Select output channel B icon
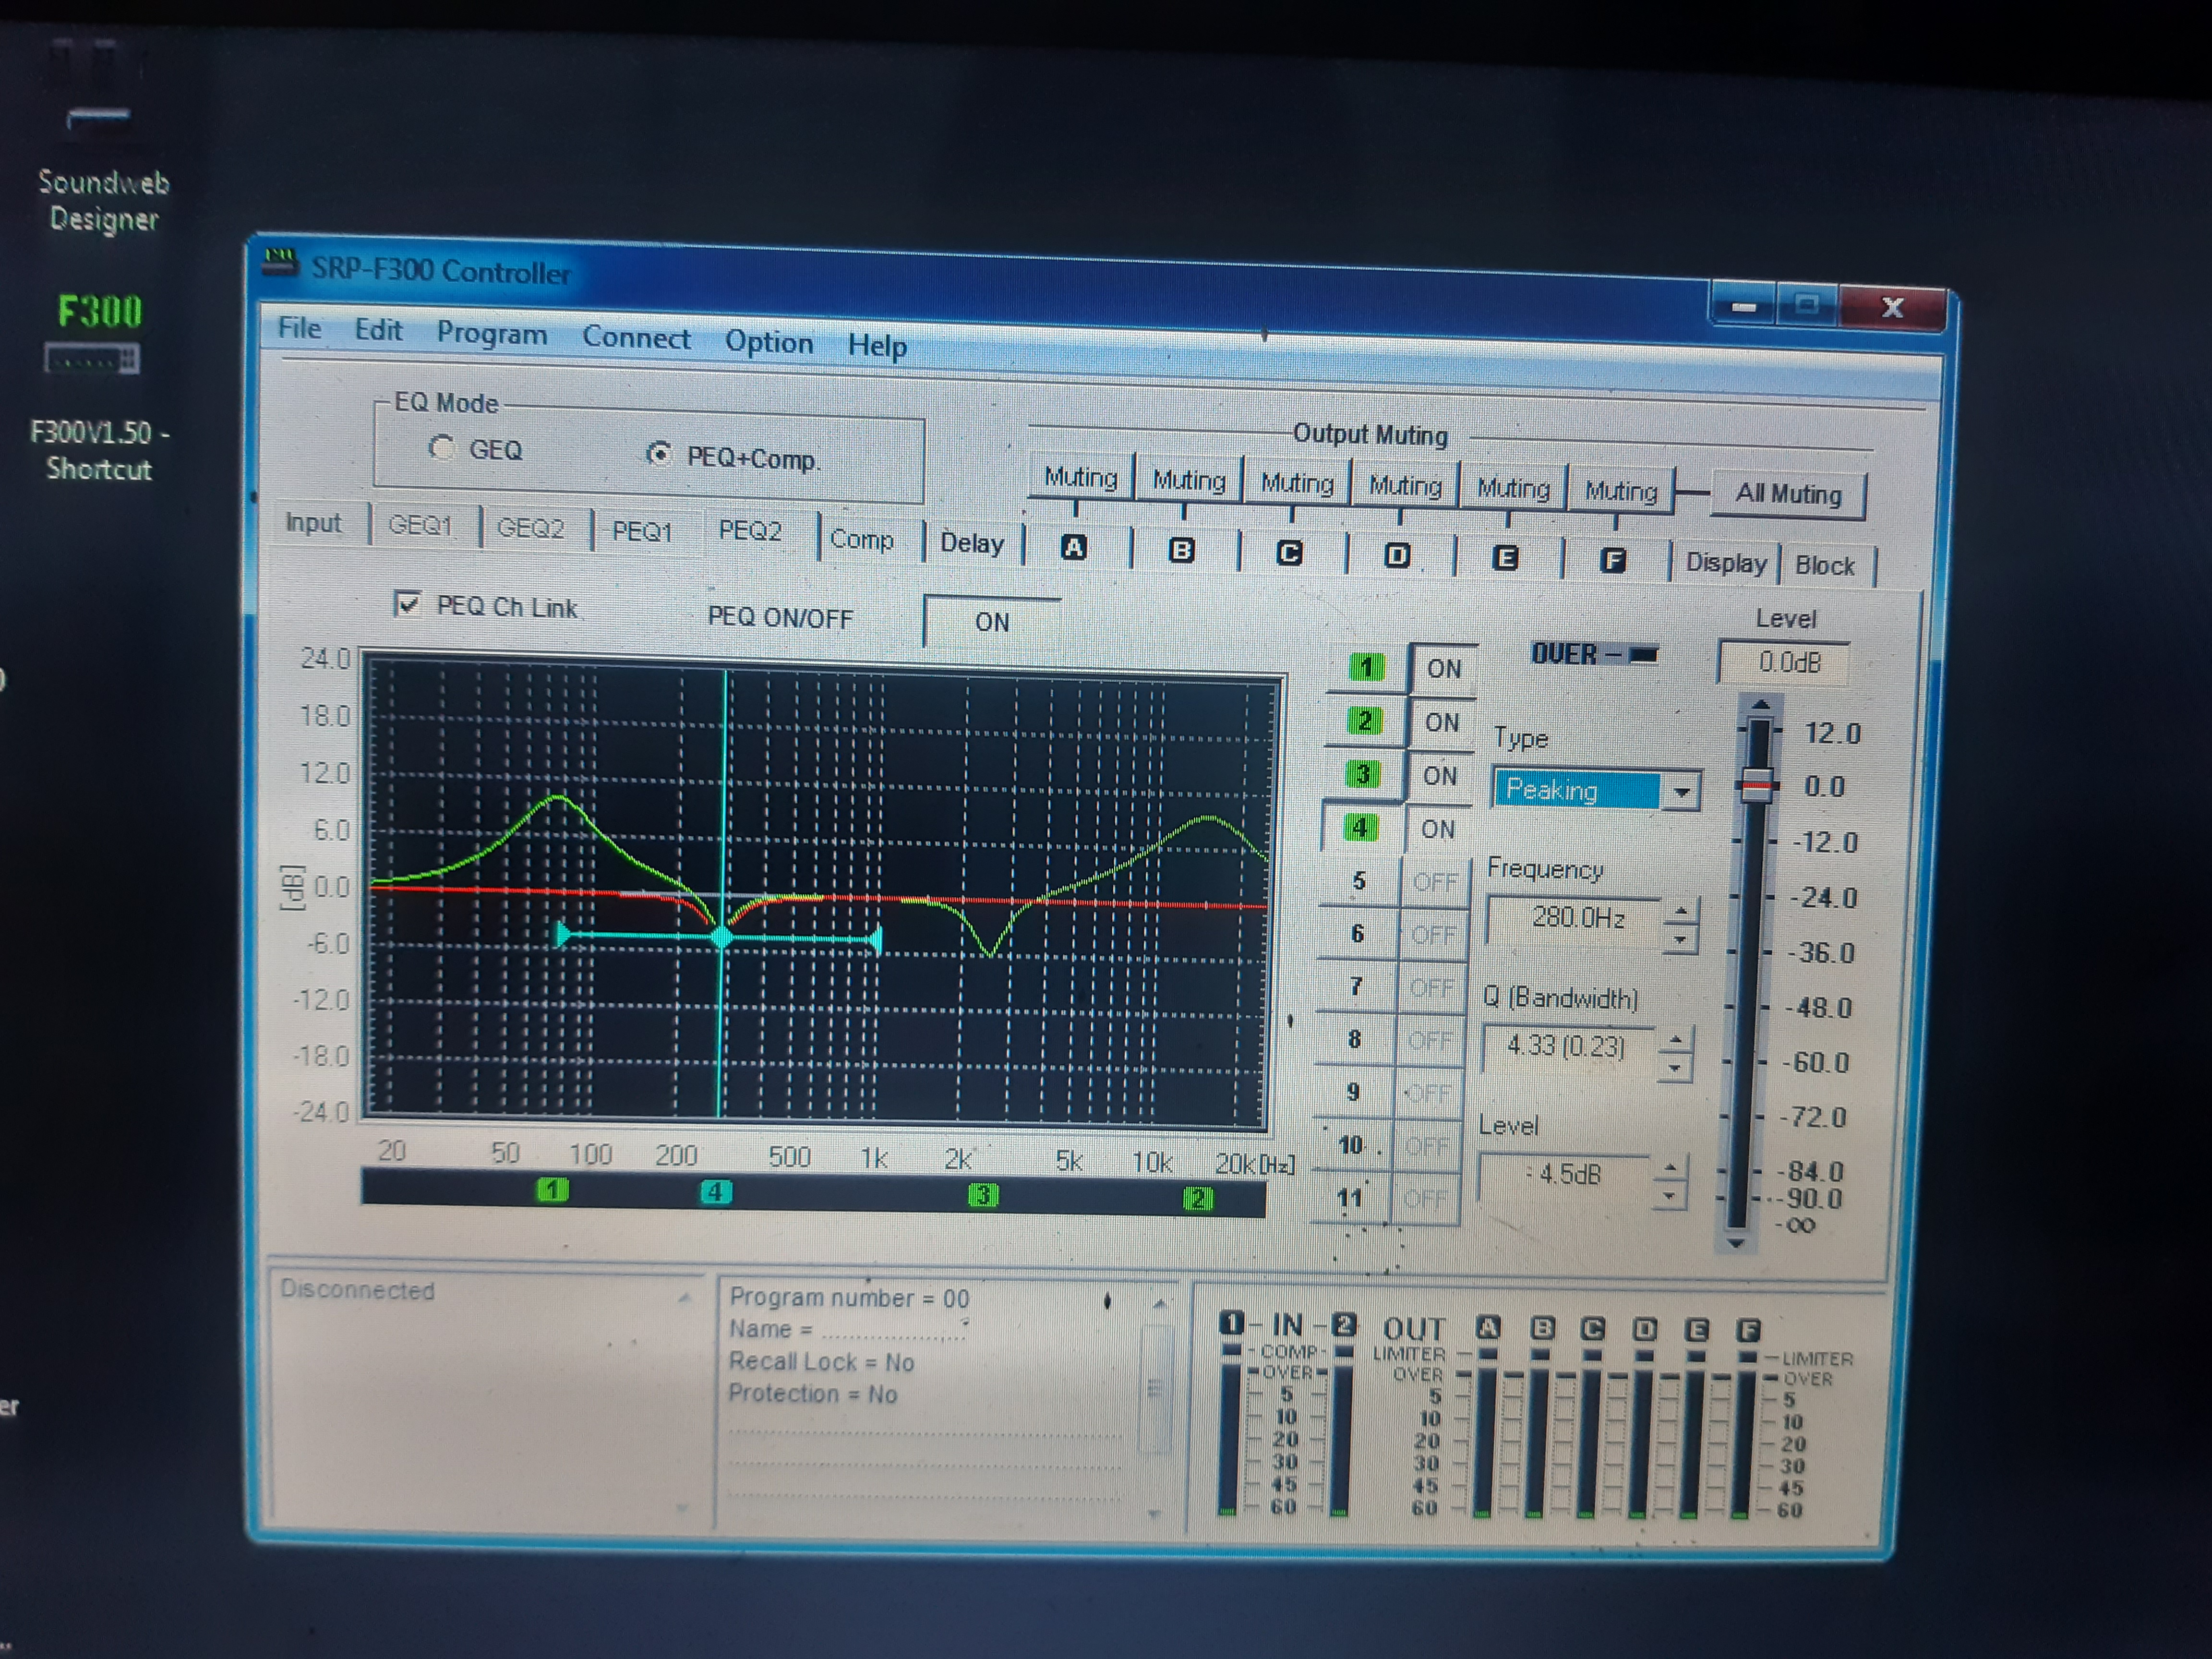The image size is (2212, 1659). 1181,550
